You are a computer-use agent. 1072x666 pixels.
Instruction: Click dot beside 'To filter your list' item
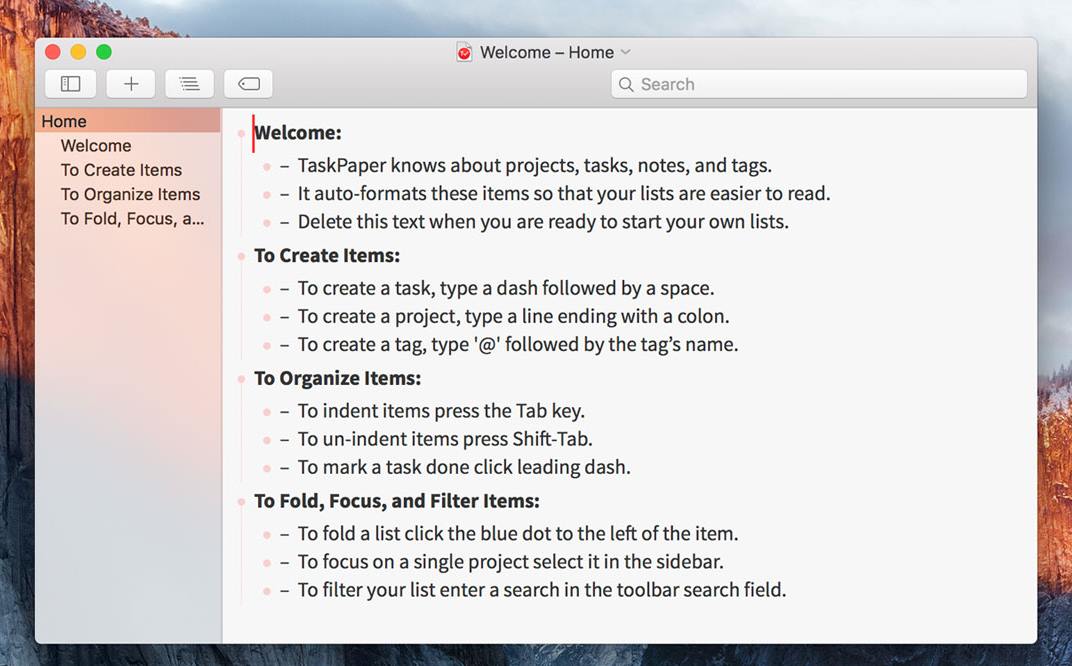tap(267, 591)
